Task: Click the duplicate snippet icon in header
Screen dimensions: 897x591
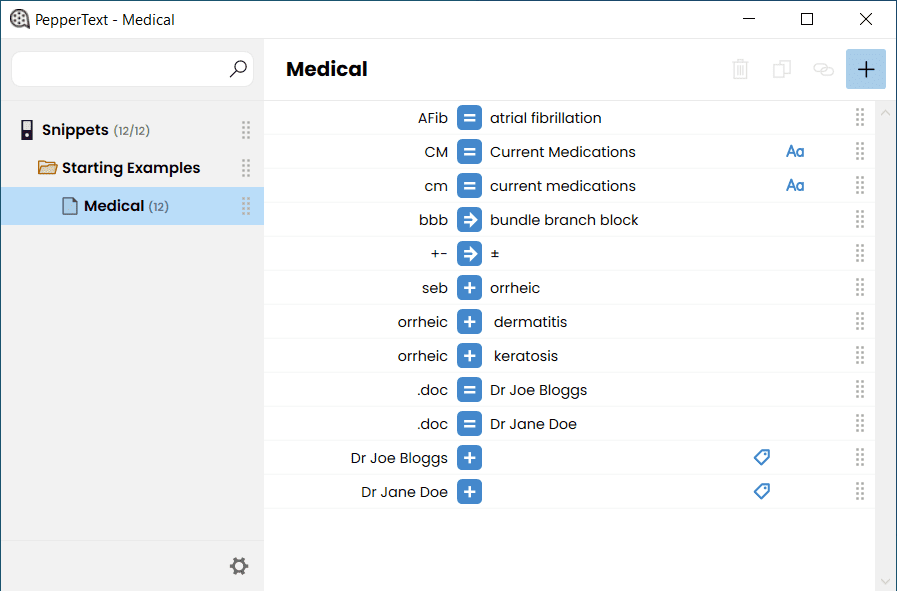Action: (781, 69)
